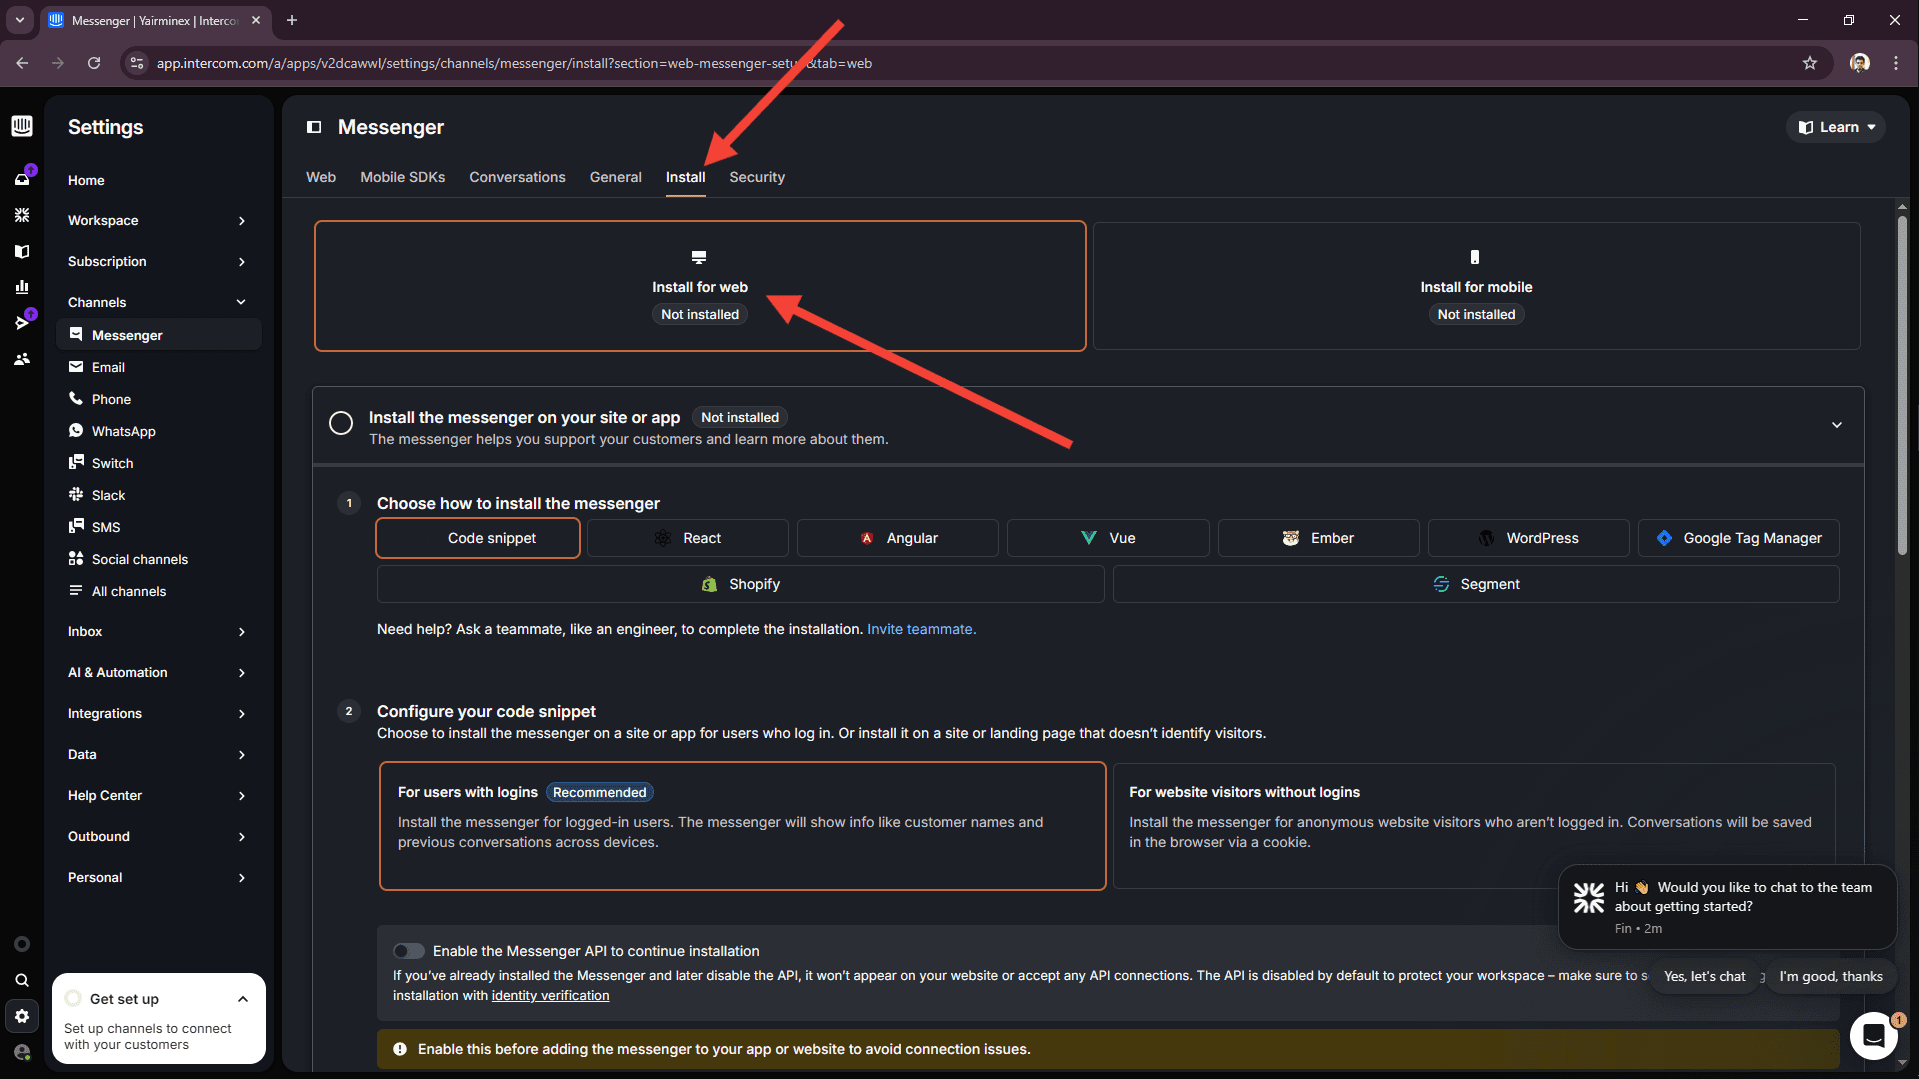Viewport: 1919px width, 1079px height.
Task: Open the user avatar at bottom of rail
Action: pyautogui.click(x=22, y=1053)
